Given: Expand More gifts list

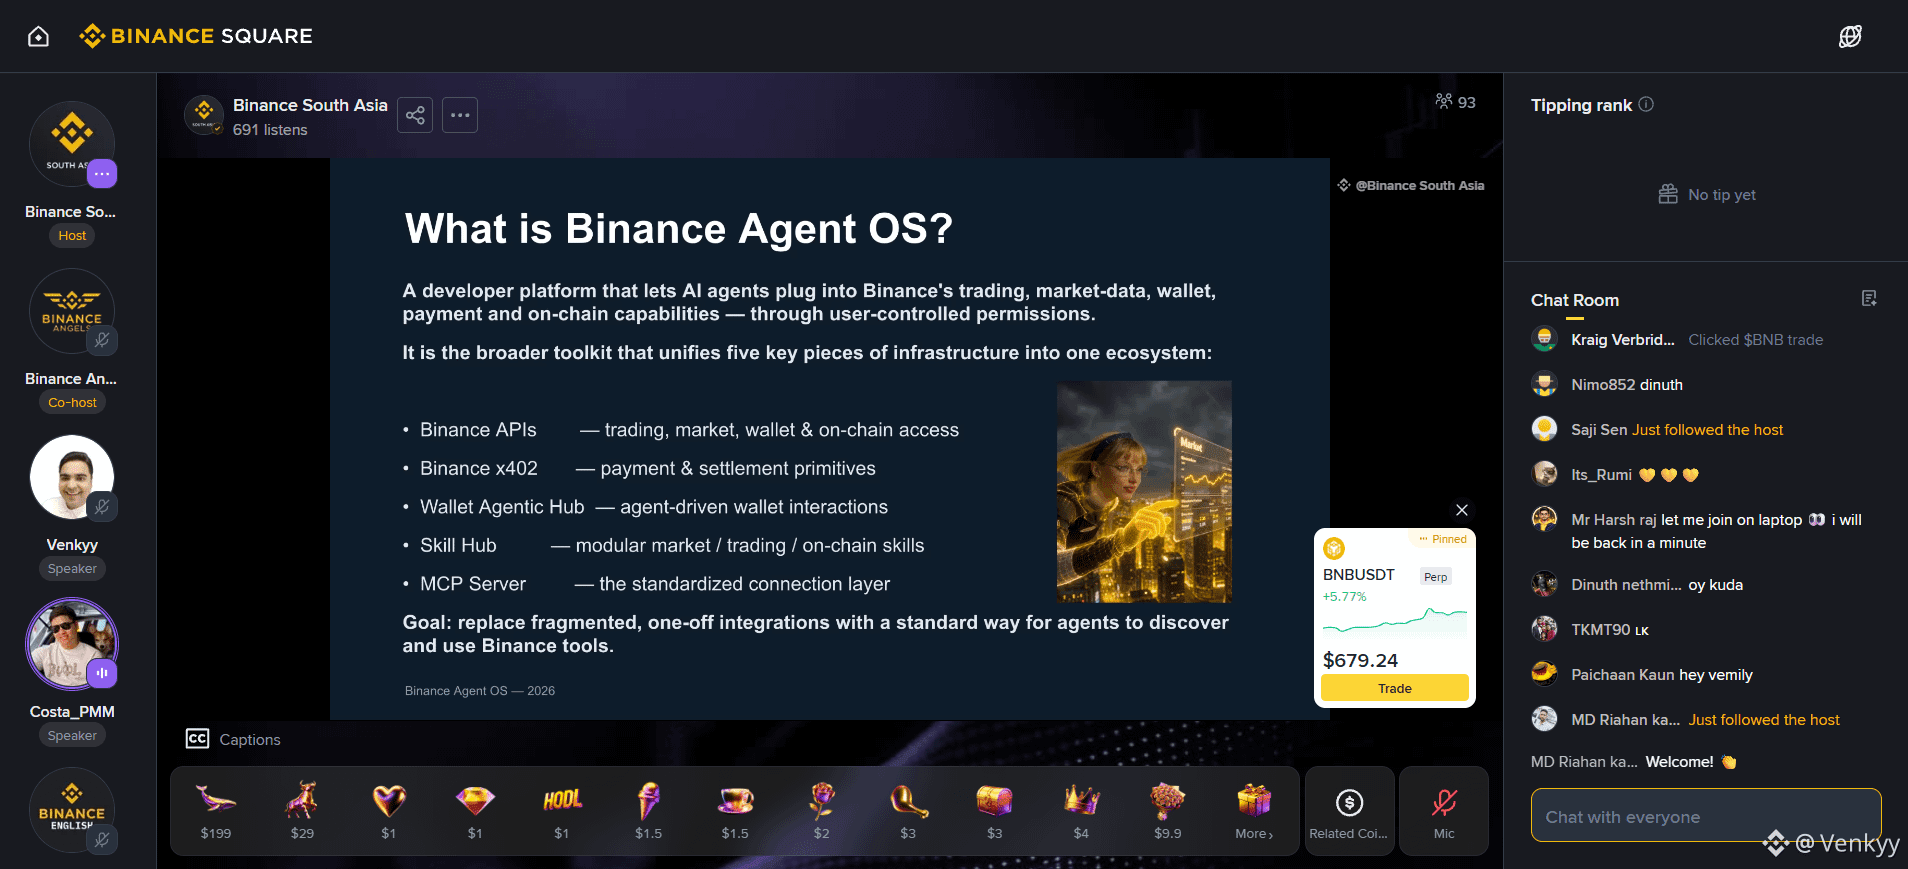Looking at the screenshot, I should (1254, 811).
